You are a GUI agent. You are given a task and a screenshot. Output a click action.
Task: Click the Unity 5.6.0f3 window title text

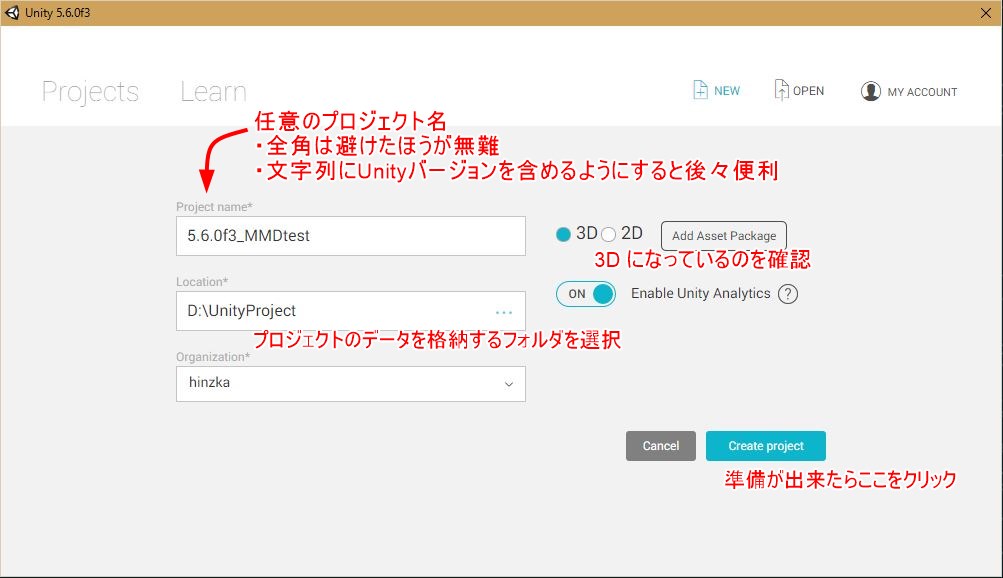click(58, 13)
